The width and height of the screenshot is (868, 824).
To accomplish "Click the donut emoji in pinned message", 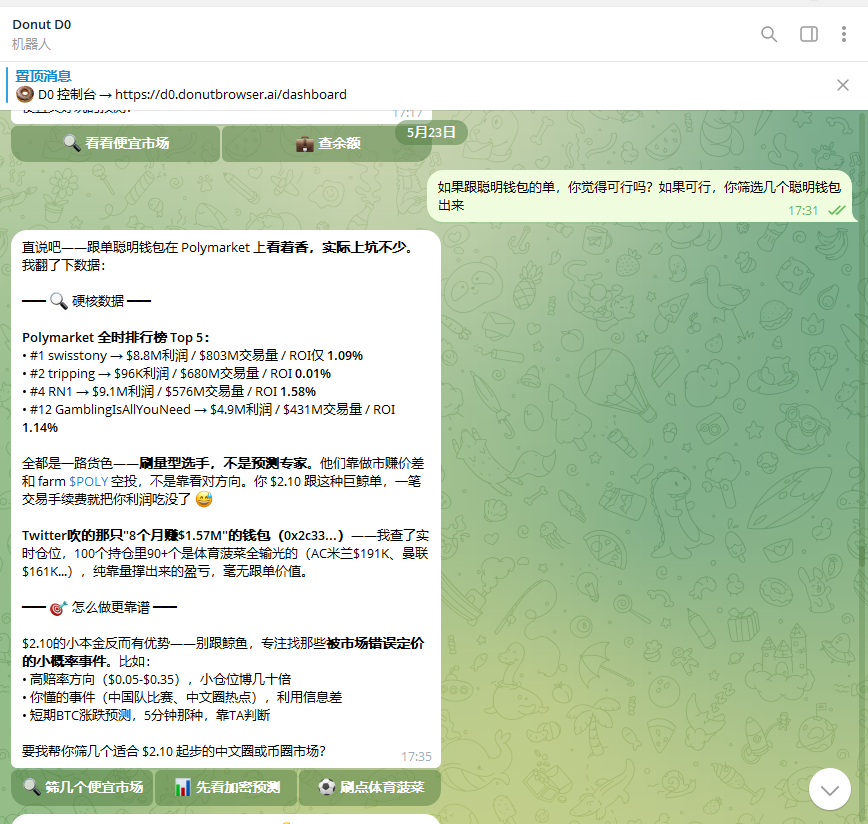I will [x=25, y=94].
